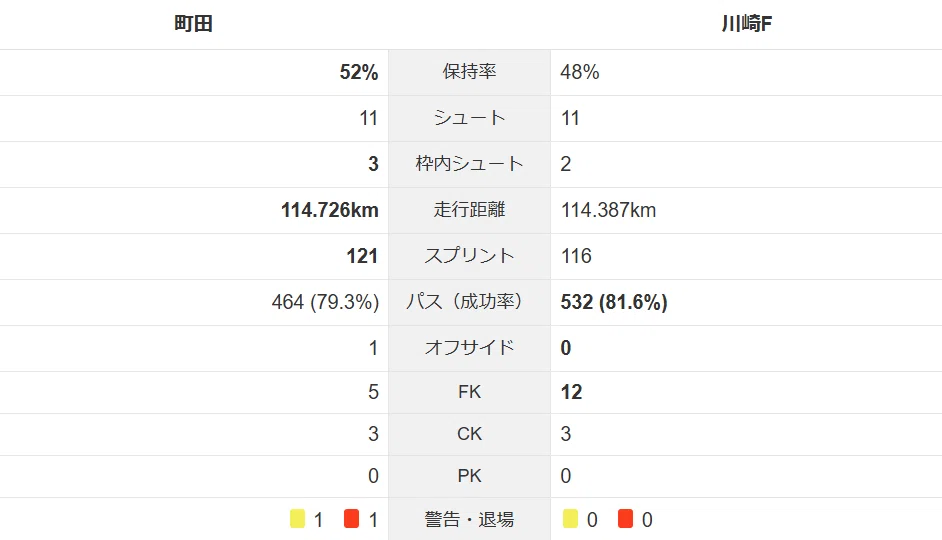The height and width of the screenshot is (540, 942).
Task: Click Kawasaki F's yellow card icon
Action: point(570,518)
